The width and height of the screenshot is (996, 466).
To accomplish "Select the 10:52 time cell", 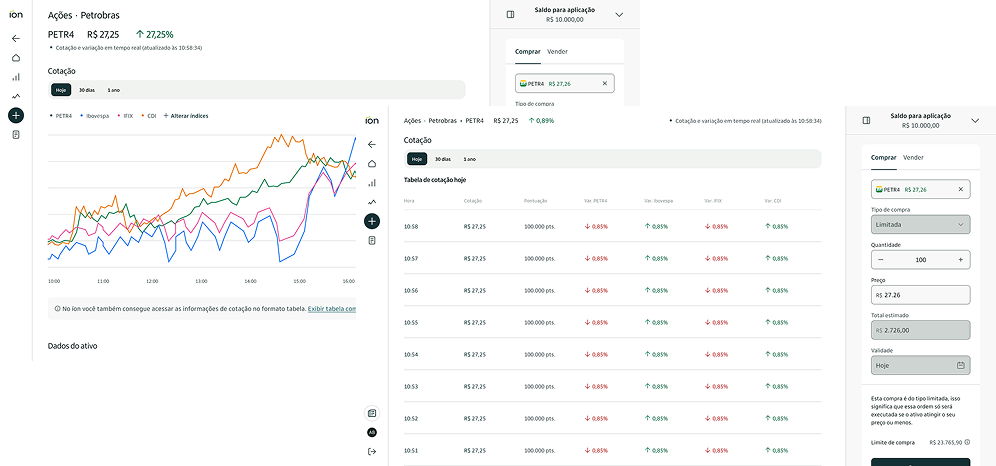I will tap(411, 418).
